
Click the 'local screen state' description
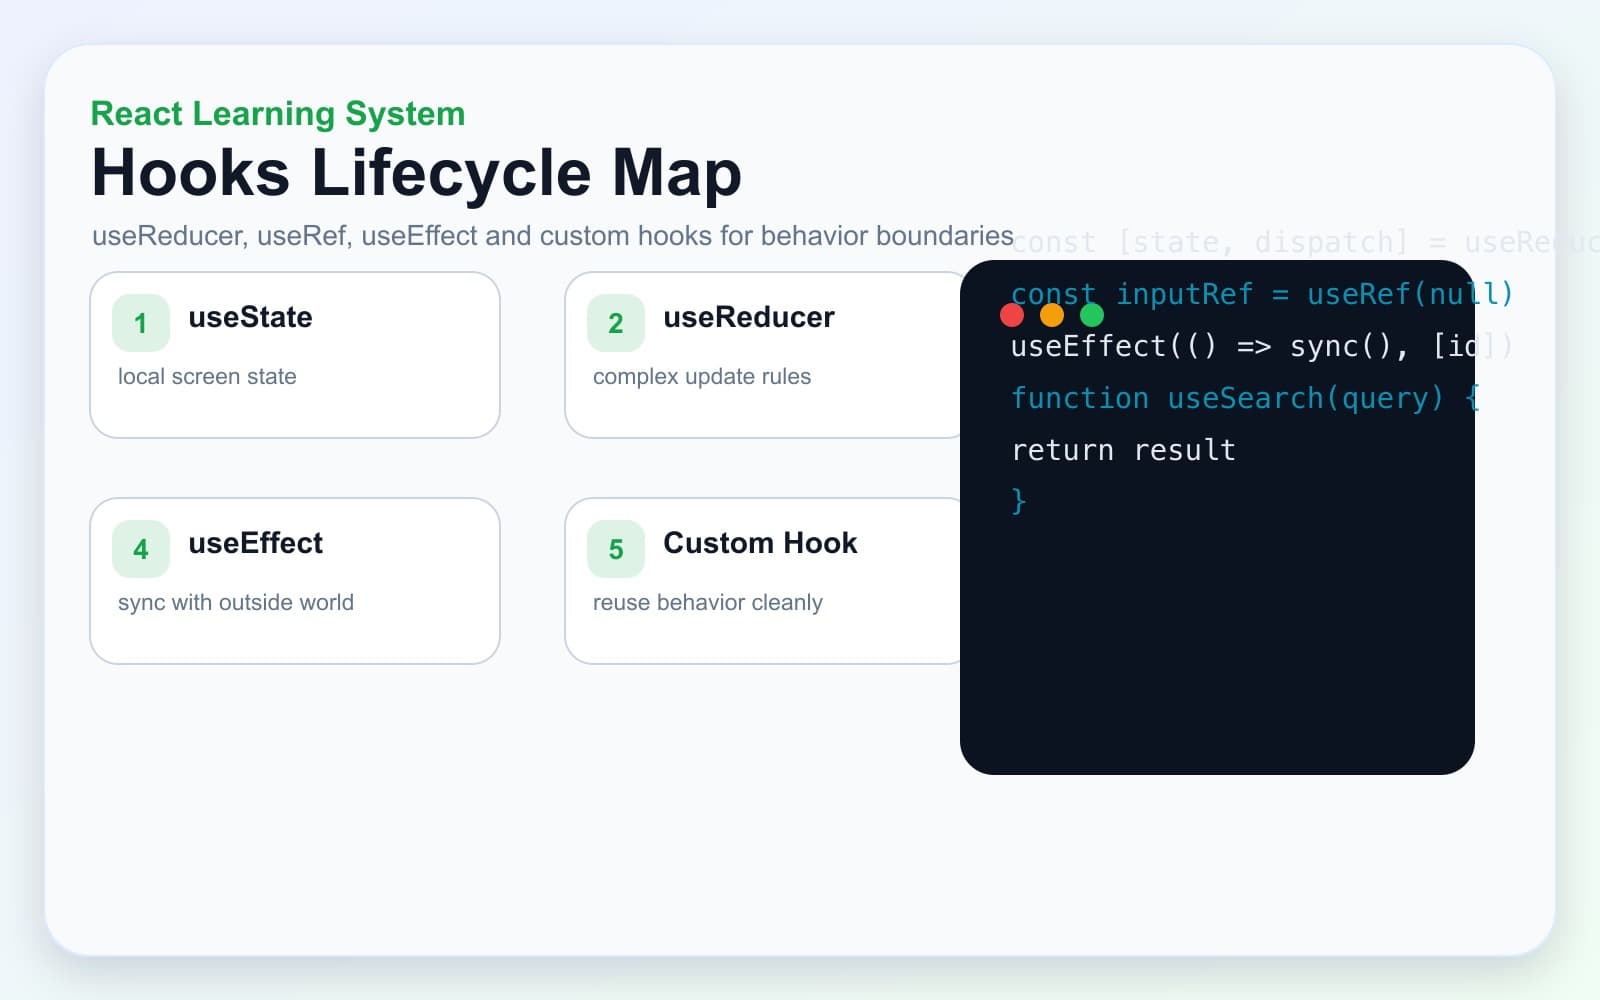[x=207, y=377]
